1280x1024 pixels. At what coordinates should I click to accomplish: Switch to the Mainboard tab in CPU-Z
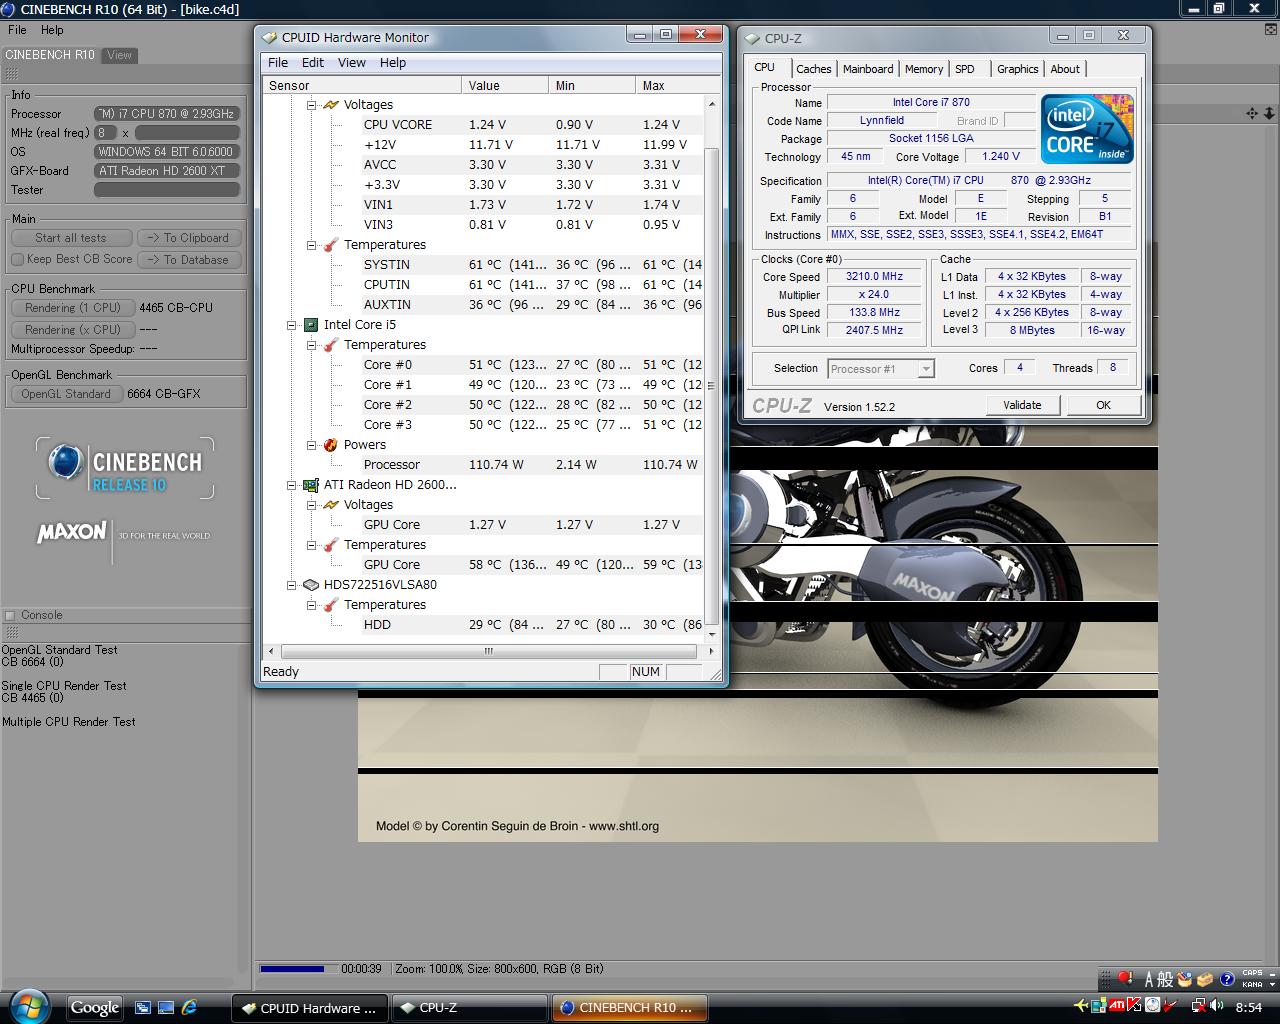pyautogui.click(x=867, y=69)
